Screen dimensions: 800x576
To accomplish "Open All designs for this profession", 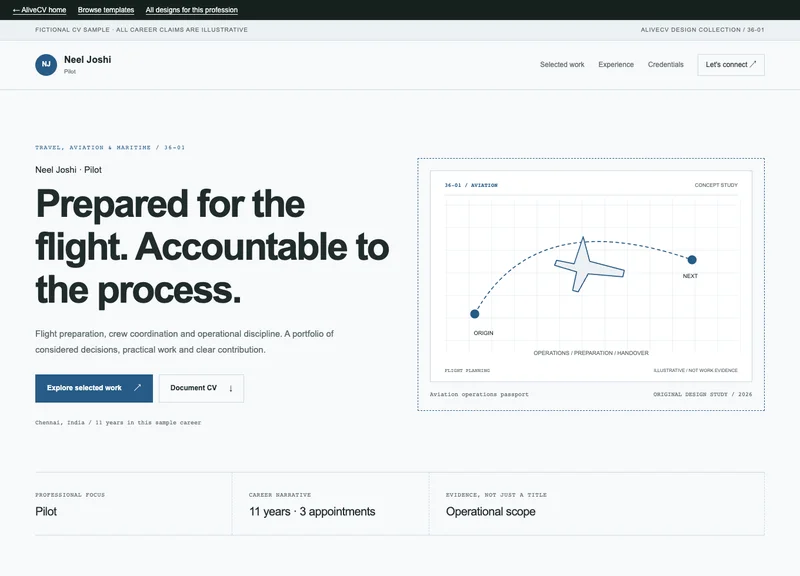I will (191, 10).
